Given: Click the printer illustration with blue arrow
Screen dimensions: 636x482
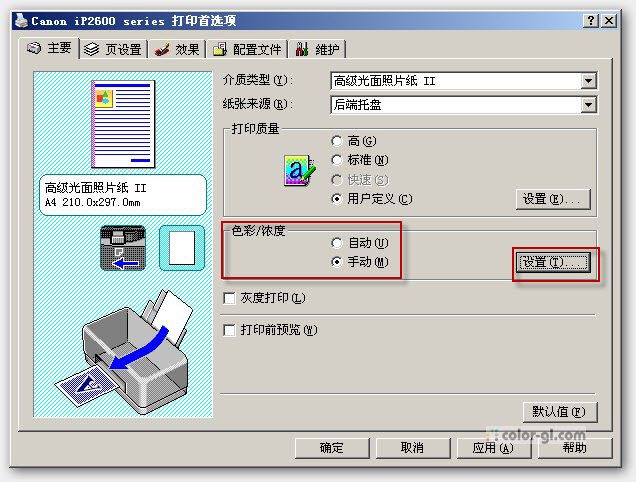Looking at the screenshot, I should tap(124, 351).
